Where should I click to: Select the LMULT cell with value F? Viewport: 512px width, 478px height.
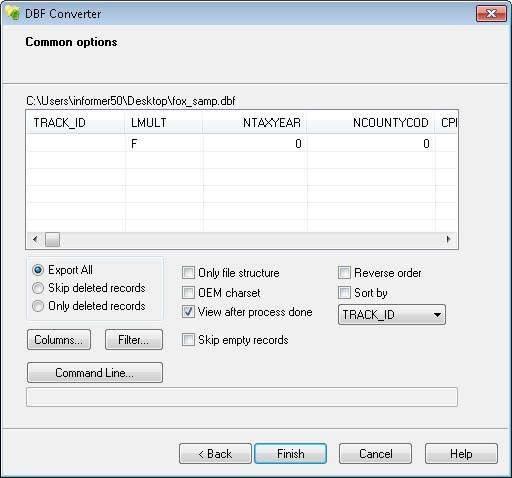164,144
